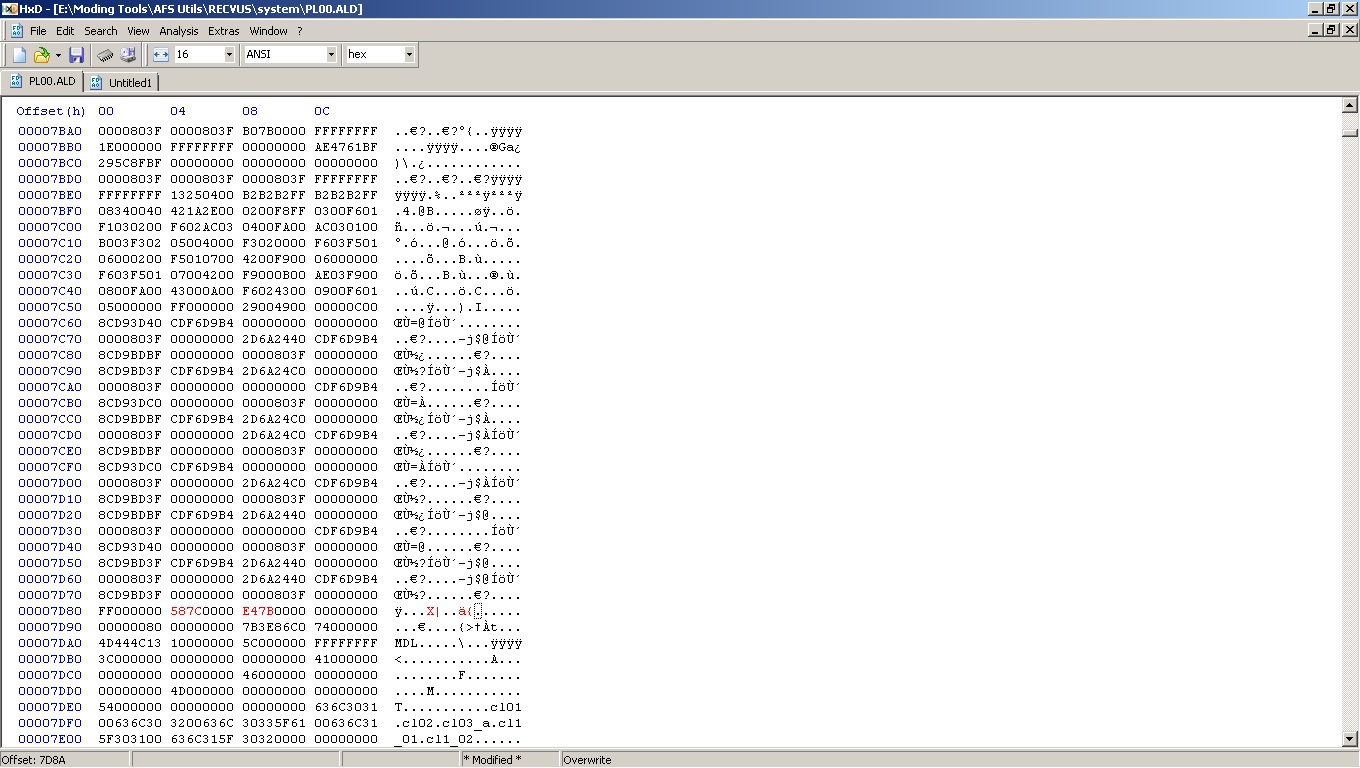
Task: Open the ANSI character set dropdown
Action: pos(331,55)
